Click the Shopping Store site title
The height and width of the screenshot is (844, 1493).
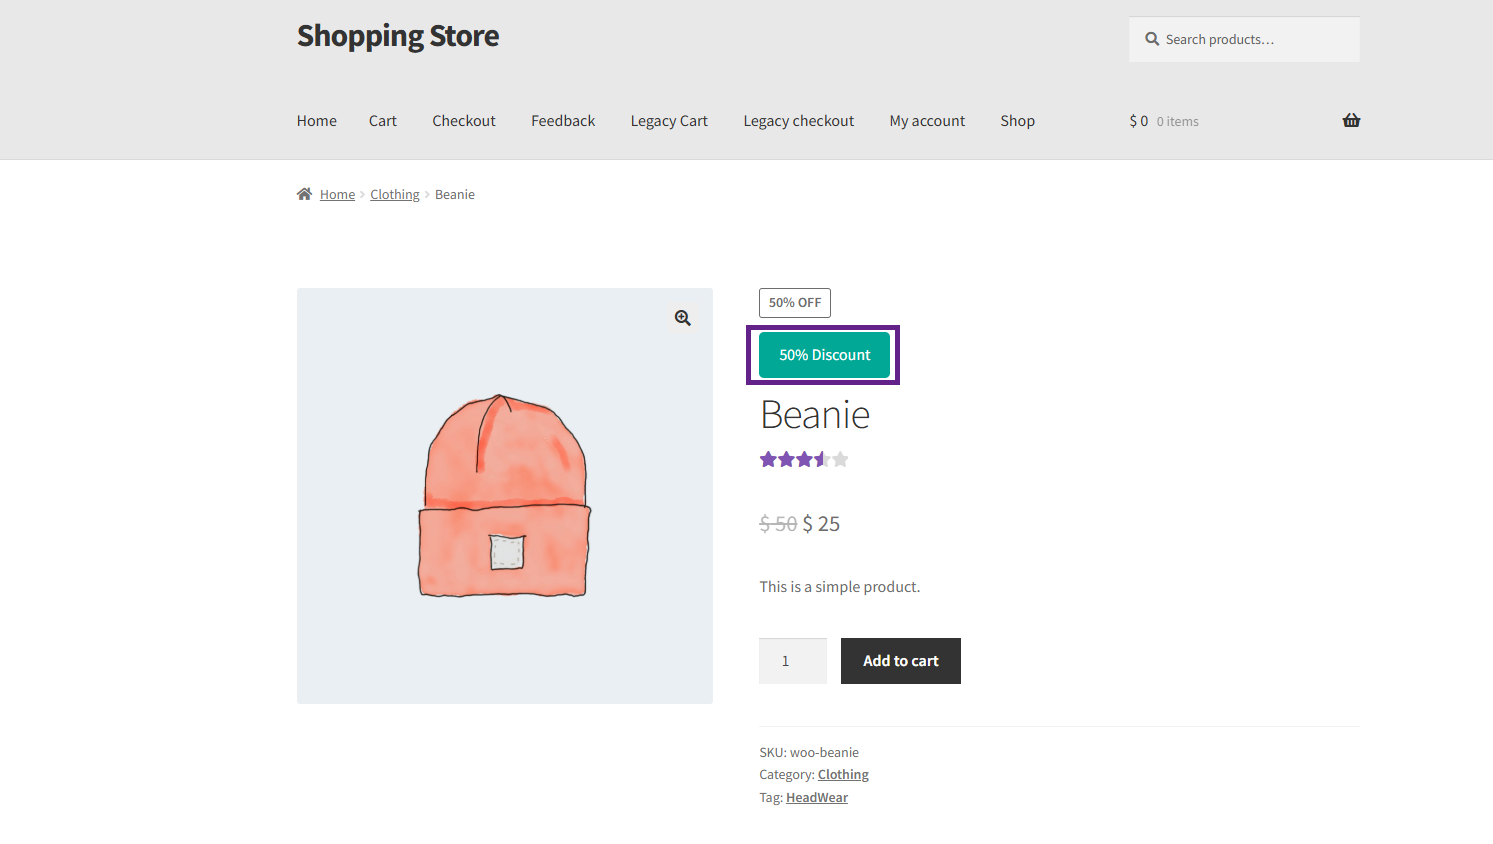pos(397,35)
